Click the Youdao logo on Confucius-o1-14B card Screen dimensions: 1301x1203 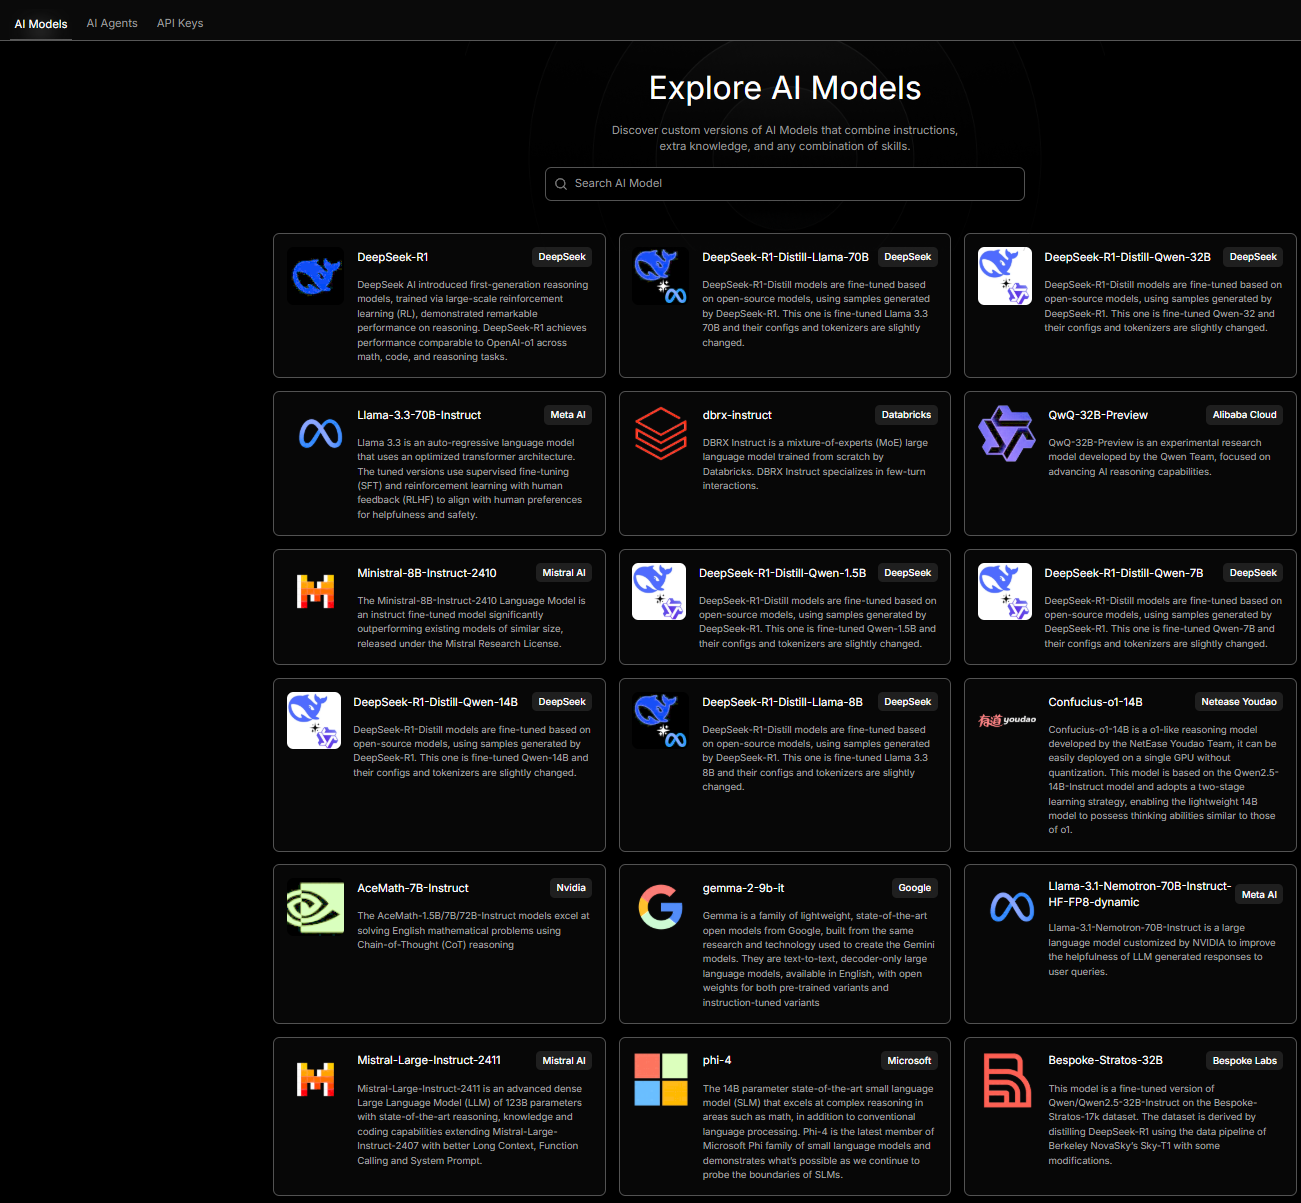(1007, 720)
